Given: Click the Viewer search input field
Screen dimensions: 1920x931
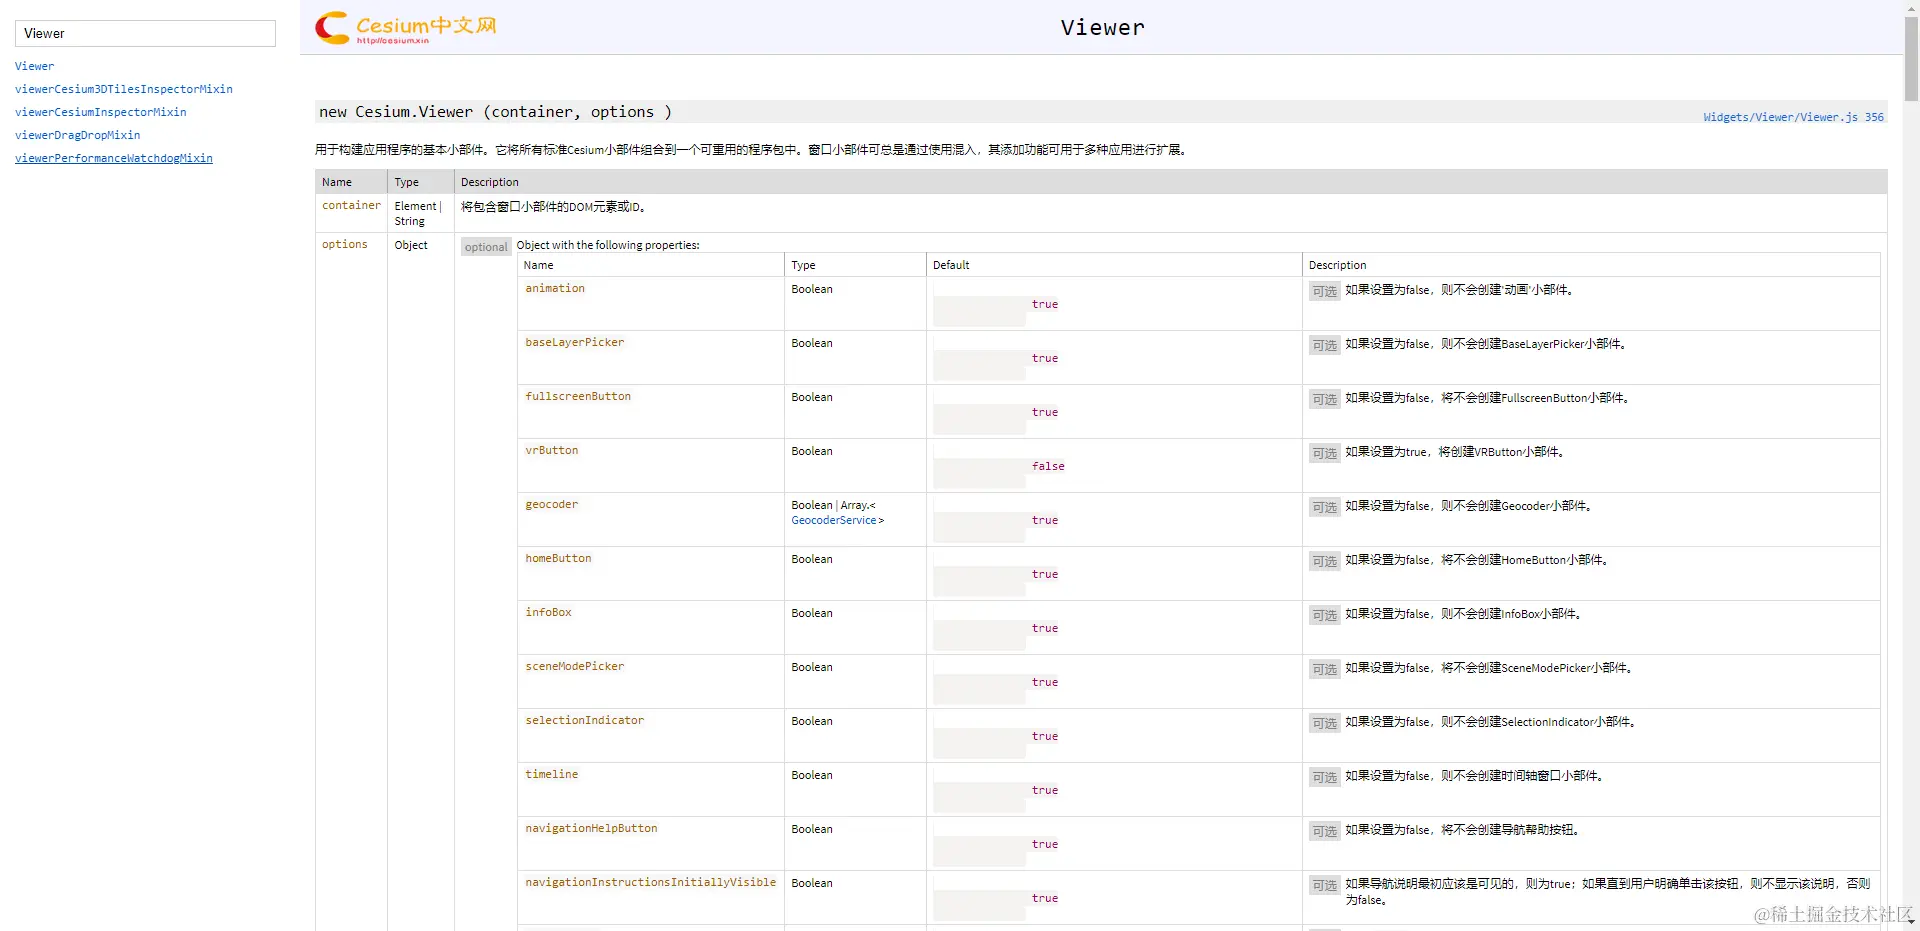Looking at the screenshot, I should coord(145,33).
